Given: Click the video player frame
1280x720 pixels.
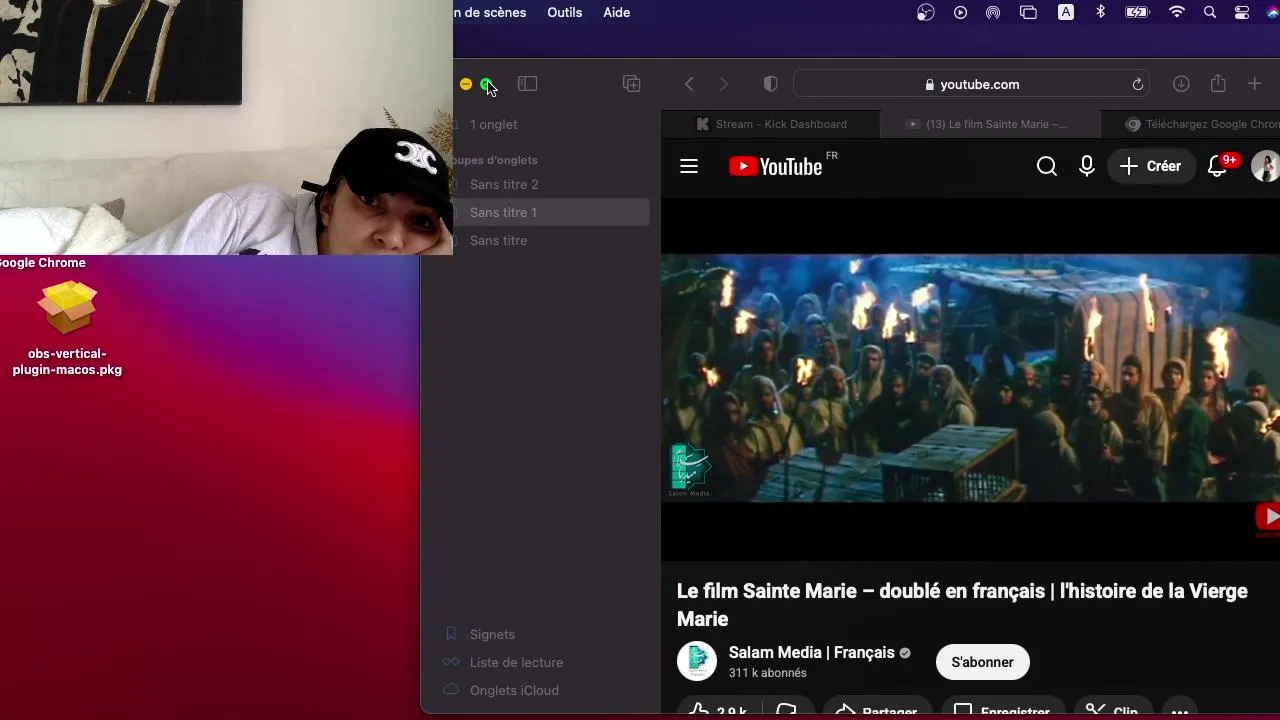Looking at the screenshot, I should (970, 377).
